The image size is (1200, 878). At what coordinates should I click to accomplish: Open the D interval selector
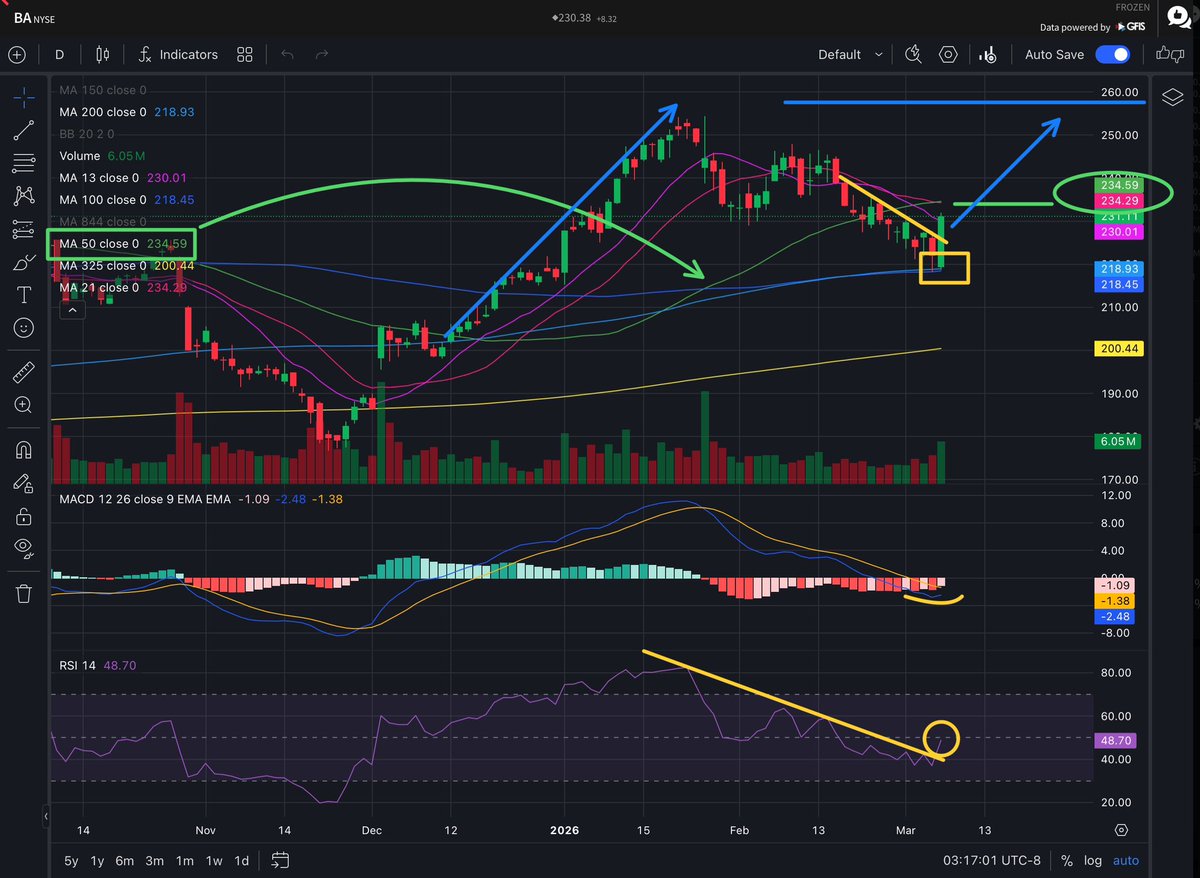pyautogui.click(x=60, y=55)
